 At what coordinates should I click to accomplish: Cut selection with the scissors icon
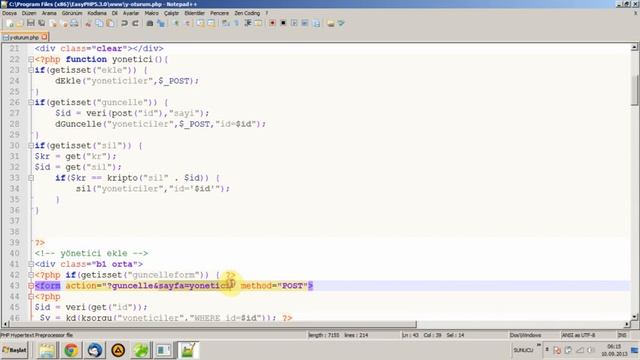pyautogui.click(x=88, y=23)
